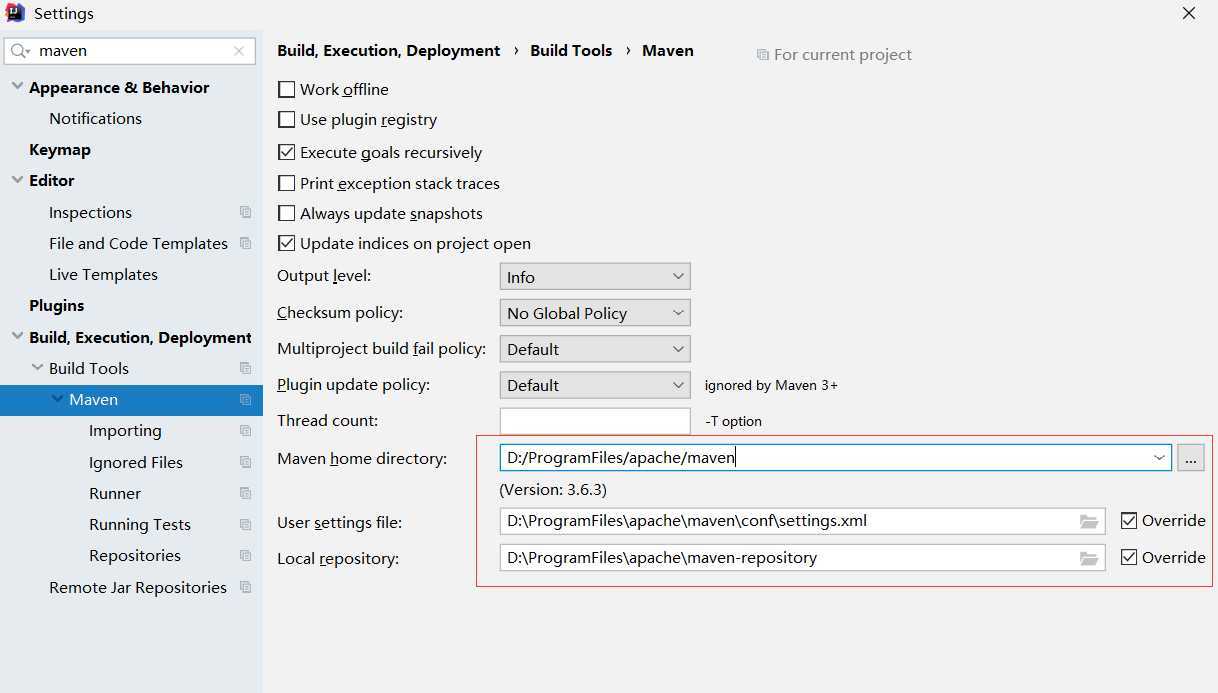The width and height of the screenshot is (1218, 693).
Task: Open the Output level dropdown
Action: click(x=594, y=277)
